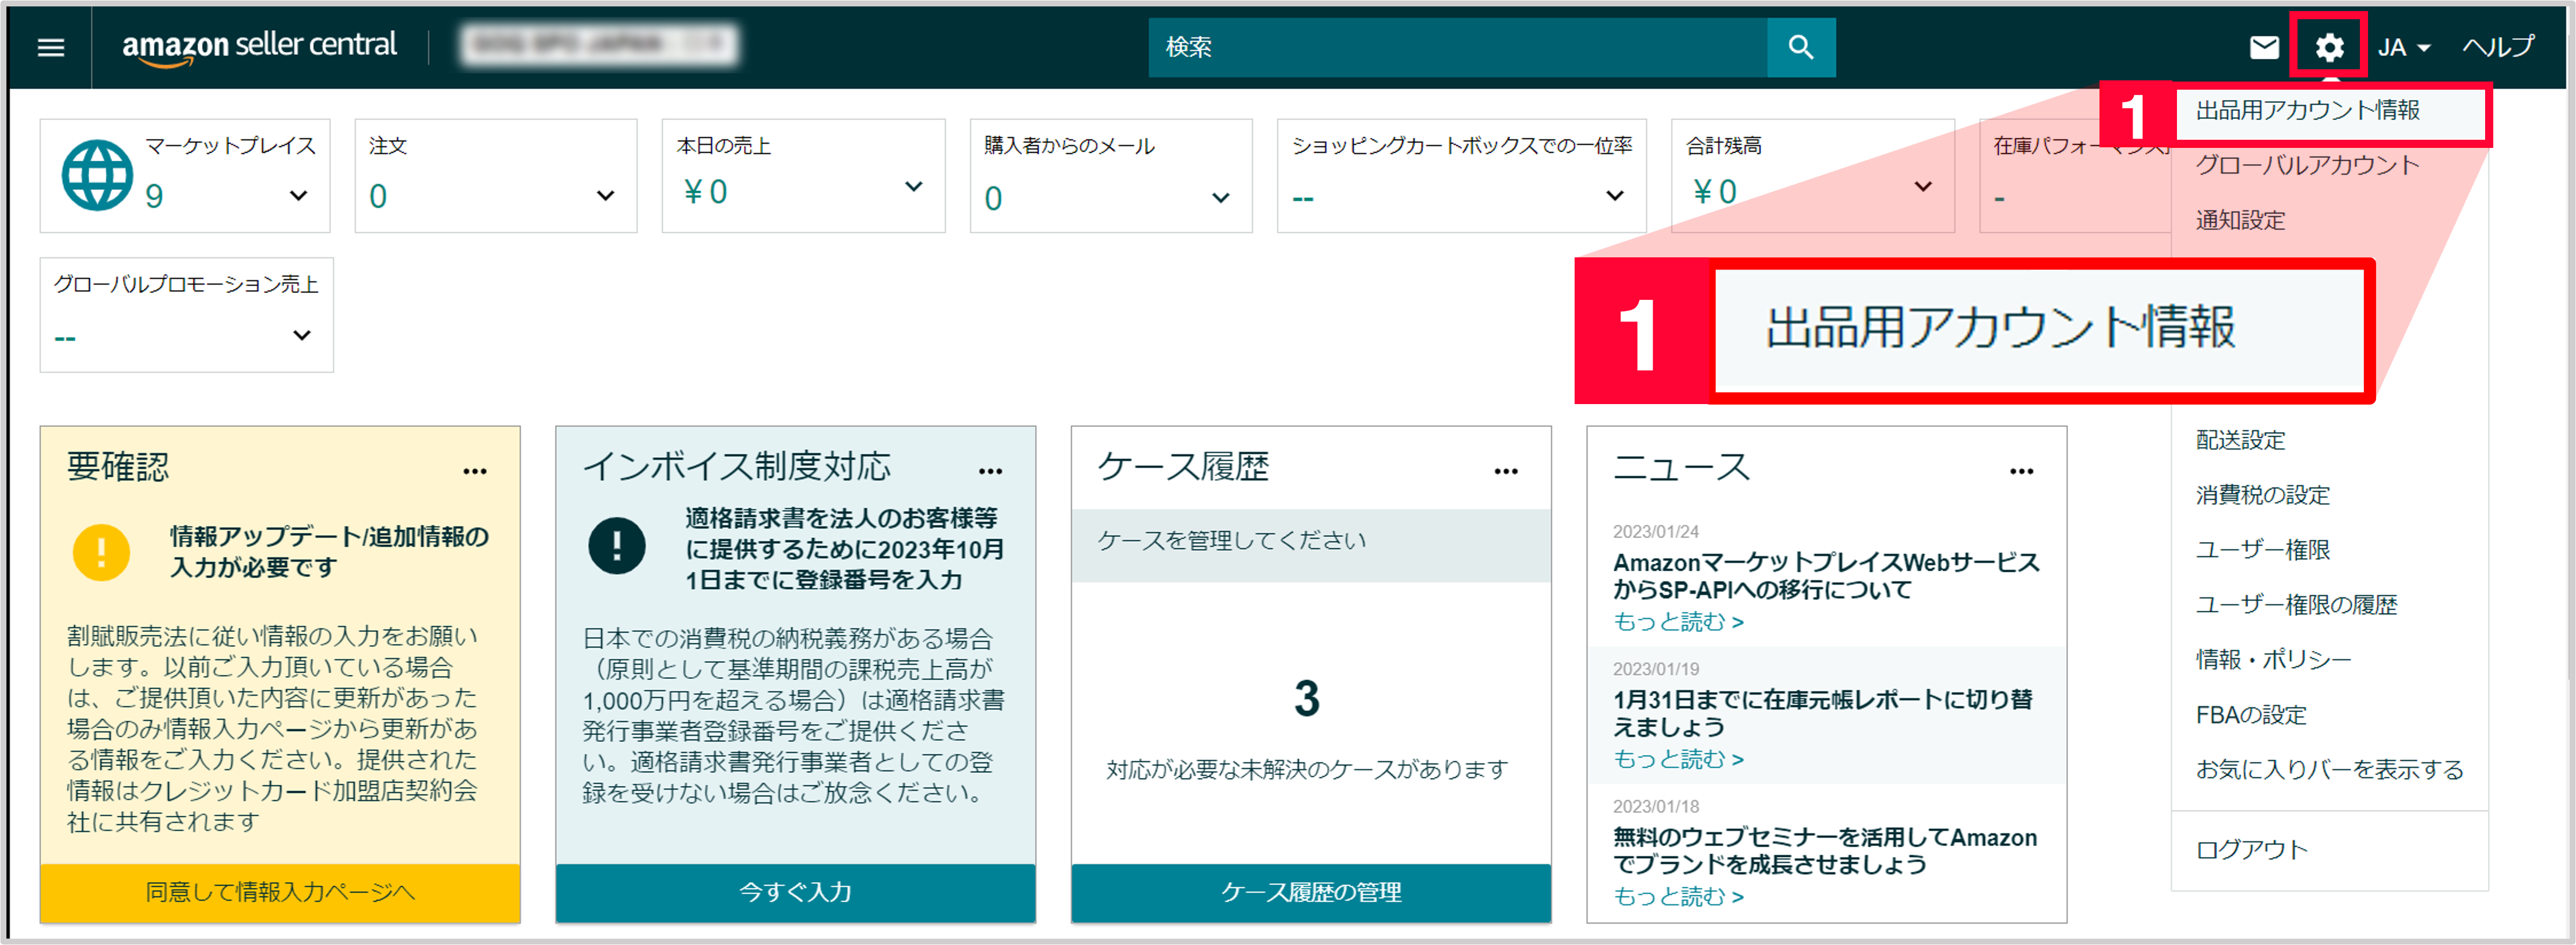This screenshot has height=945, width=2576.
Task: Click ケースを管理してください text
Action: click(x=1231, y=540)
